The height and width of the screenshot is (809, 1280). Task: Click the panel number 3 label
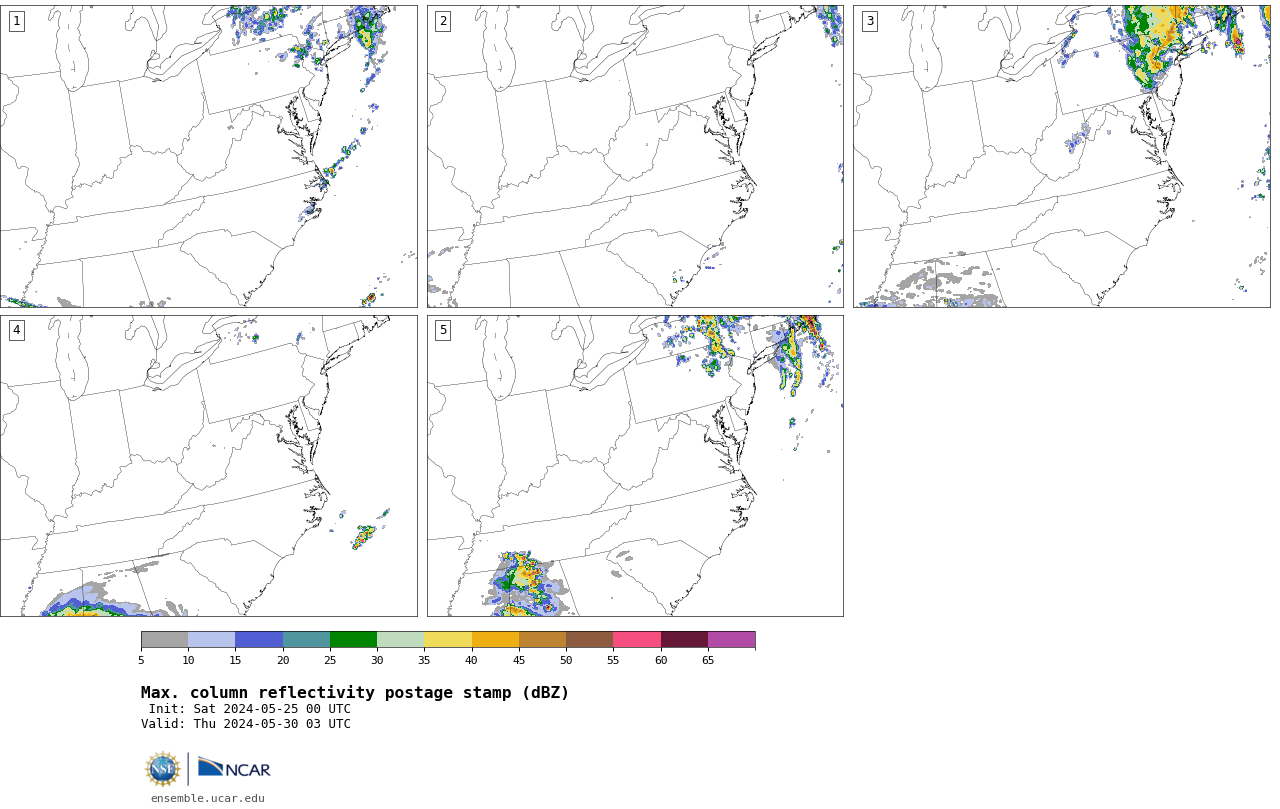(870, 21)
